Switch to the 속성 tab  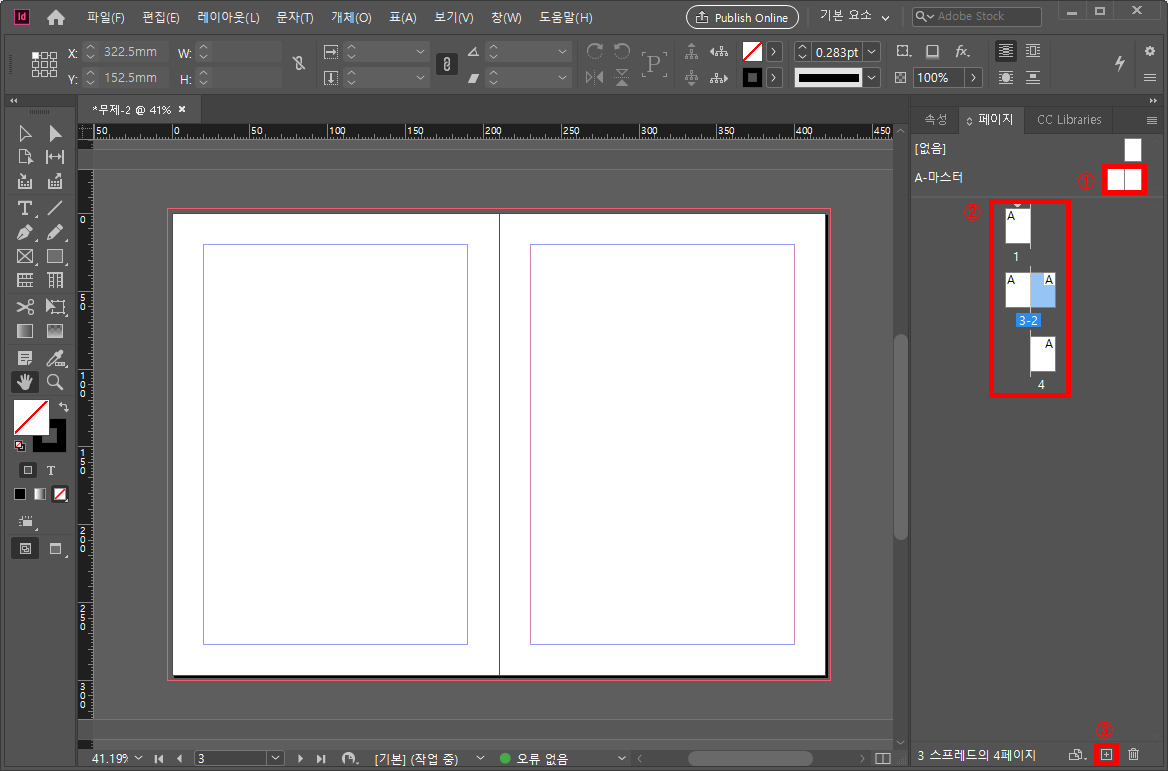[936, 120]
